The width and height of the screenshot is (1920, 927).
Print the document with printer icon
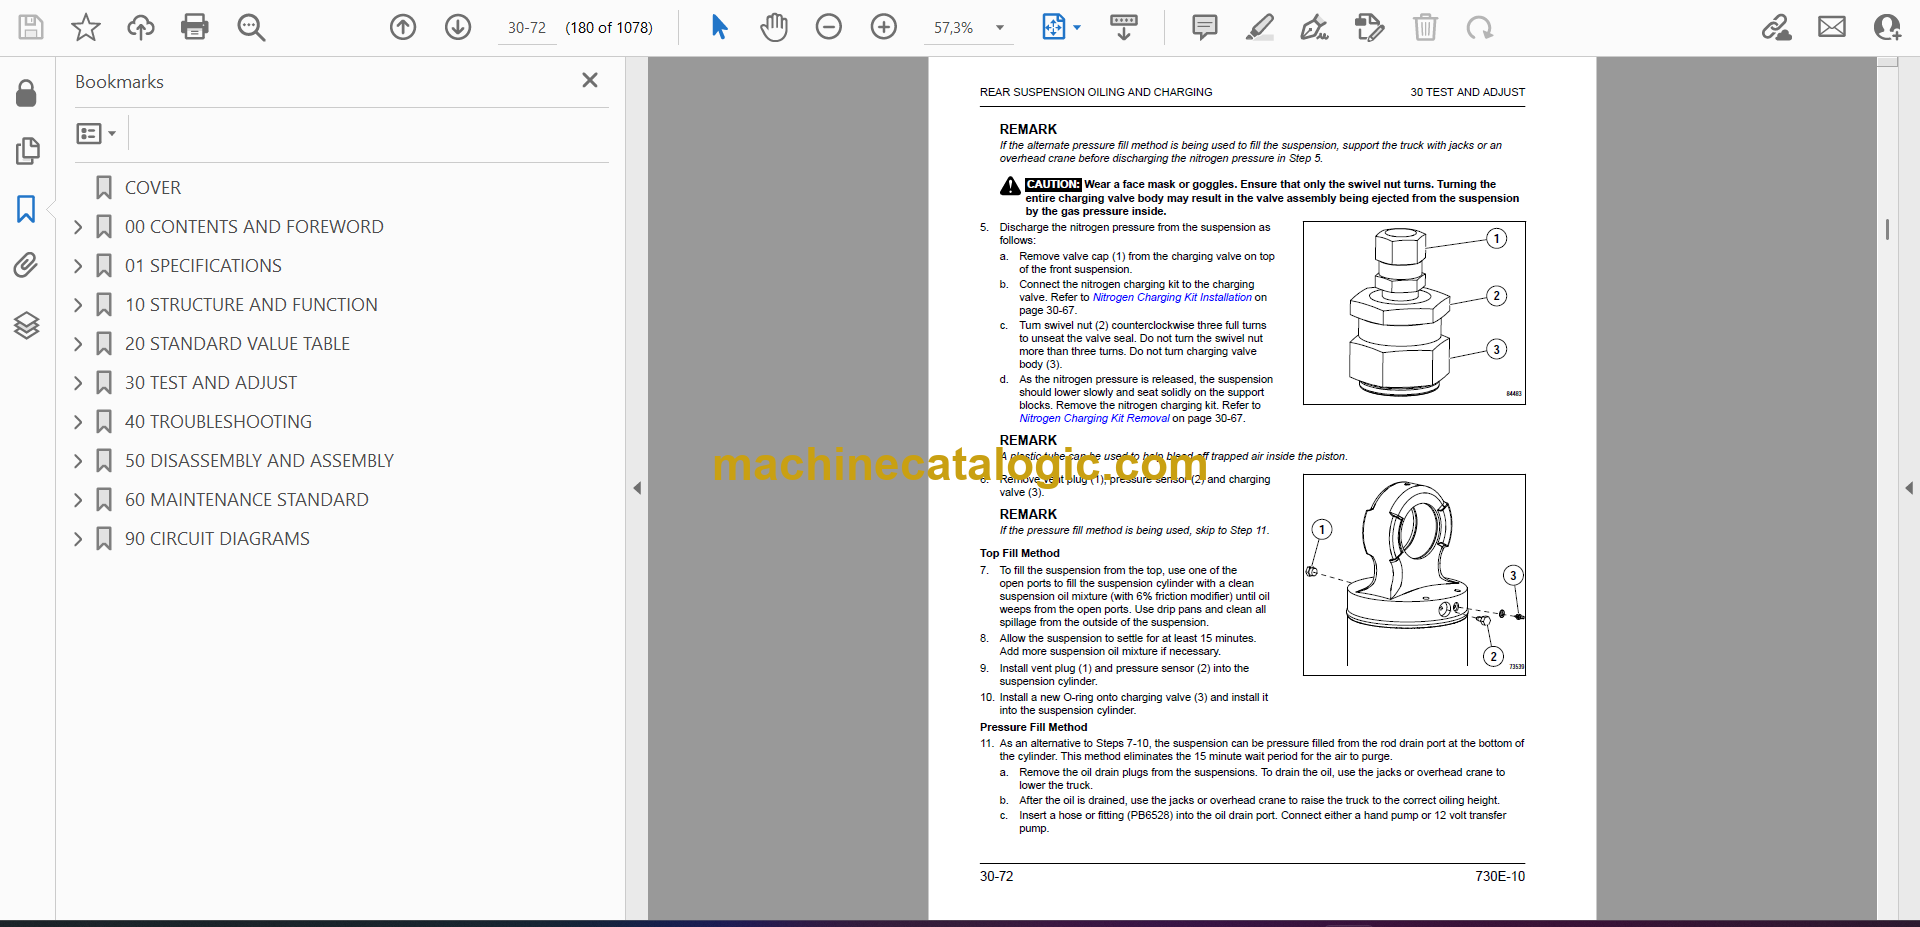(x=195, y=27)
